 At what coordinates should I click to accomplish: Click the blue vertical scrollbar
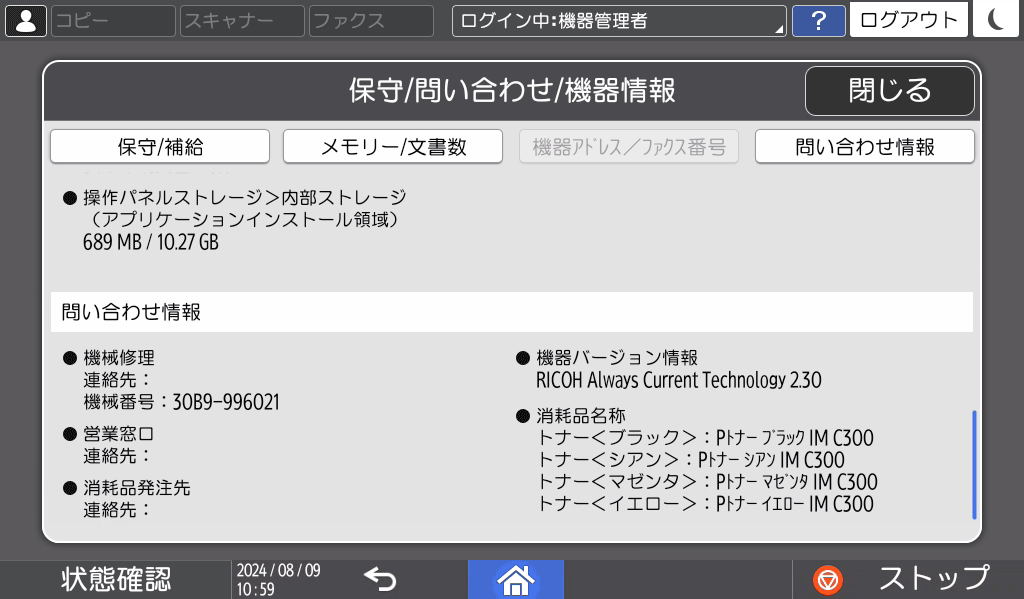click(x=974, y=464)
